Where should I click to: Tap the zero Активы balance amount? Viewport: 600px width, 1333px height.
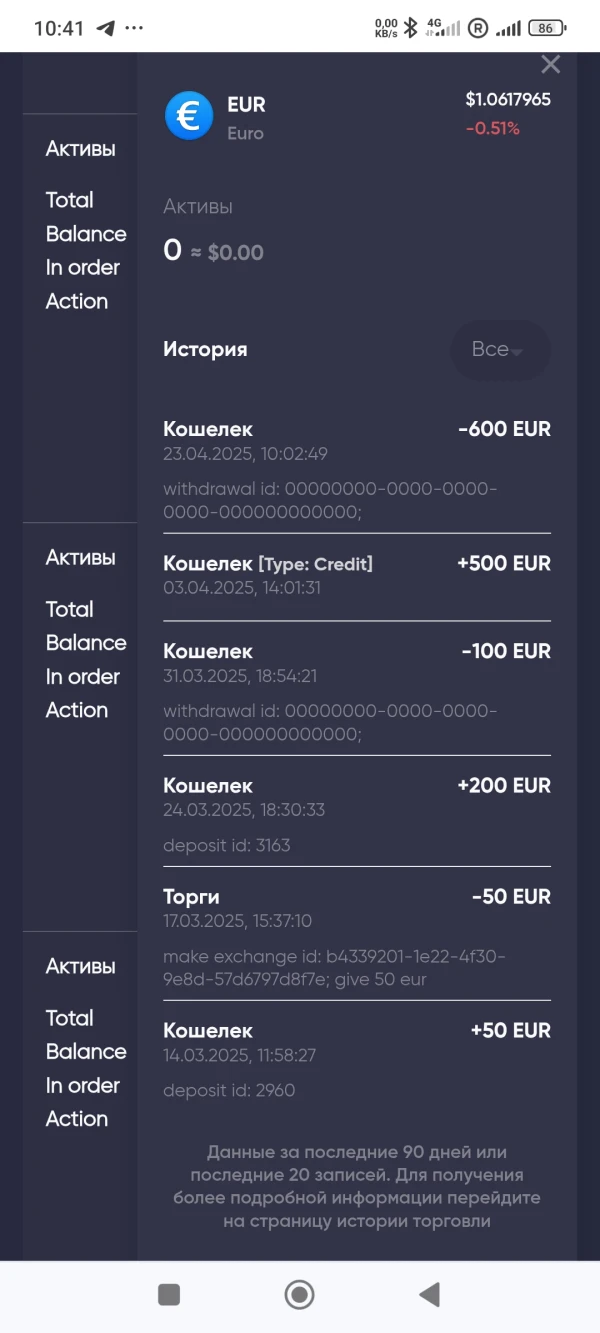173,251
